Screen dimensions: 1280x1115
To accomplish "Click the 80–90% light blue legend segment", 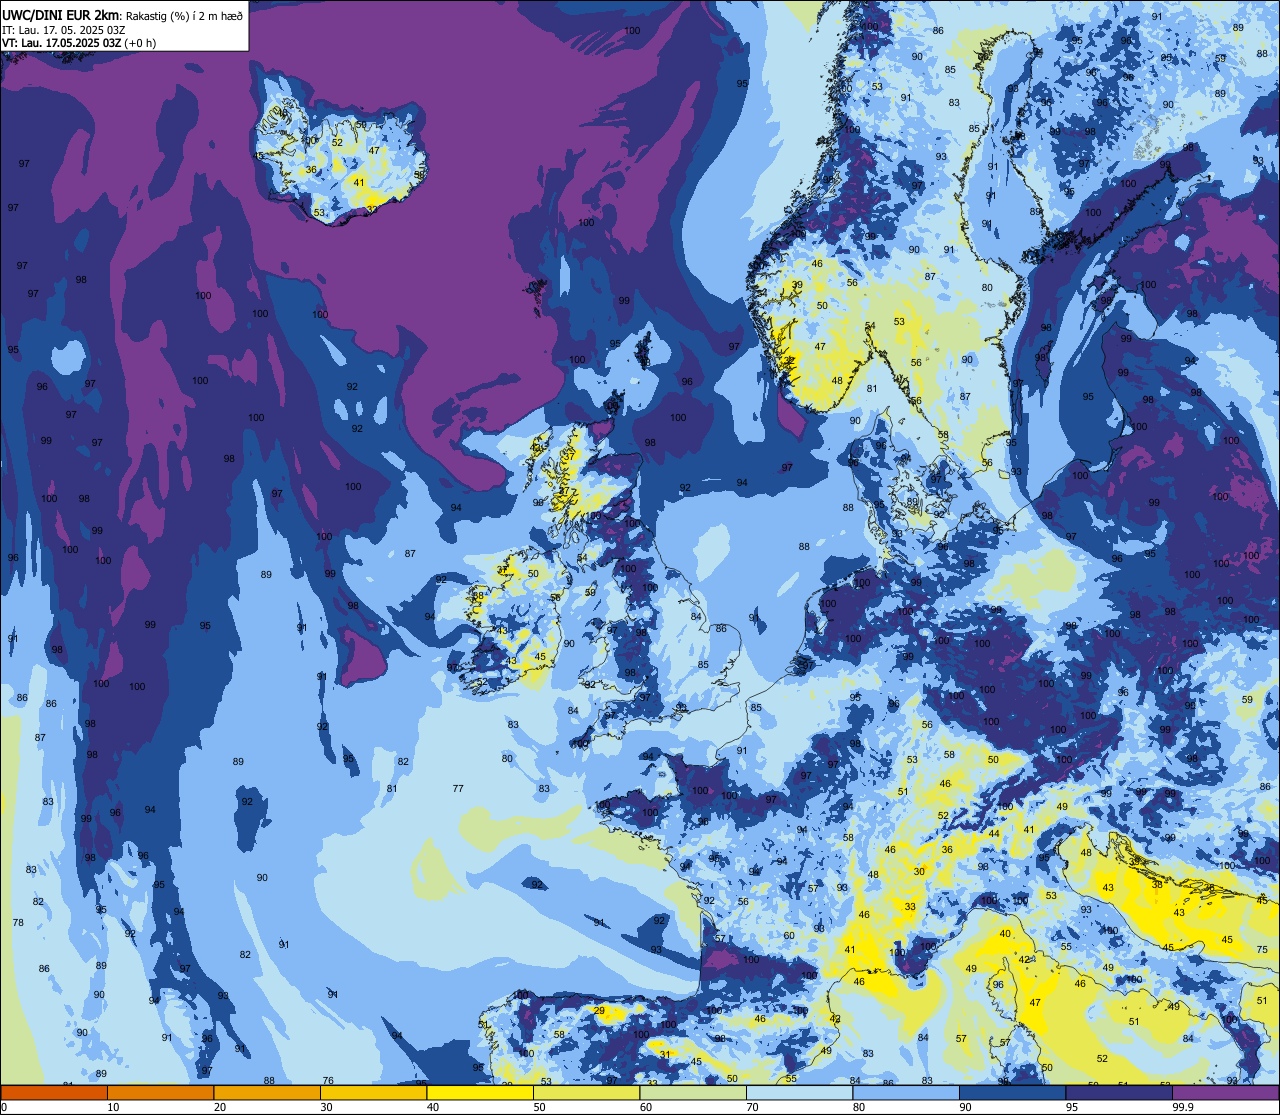I will point(906,1092).
